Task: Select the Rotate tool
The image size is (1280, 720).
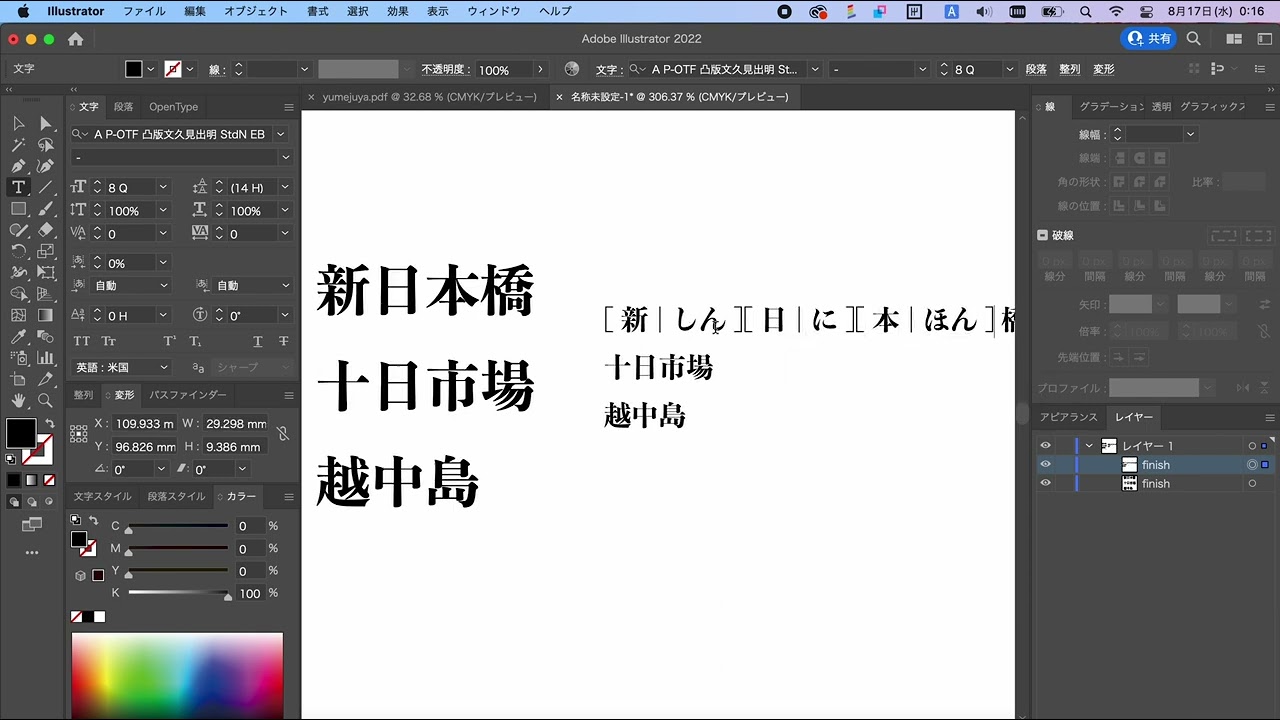Action: point(18,251)
